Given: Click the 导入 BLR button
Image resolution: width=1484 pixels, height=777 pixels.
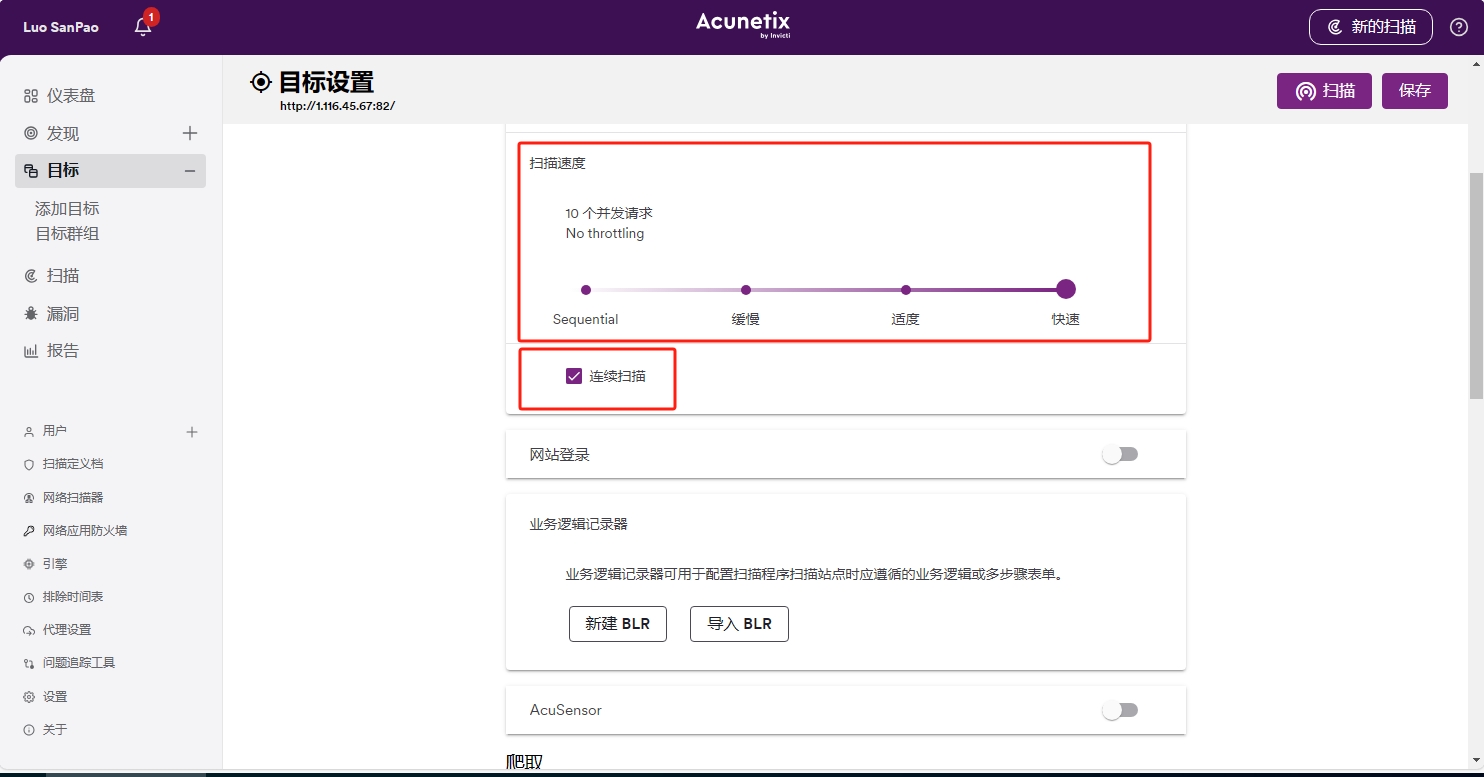Looking at the screenshot, I should coord(739,624).
